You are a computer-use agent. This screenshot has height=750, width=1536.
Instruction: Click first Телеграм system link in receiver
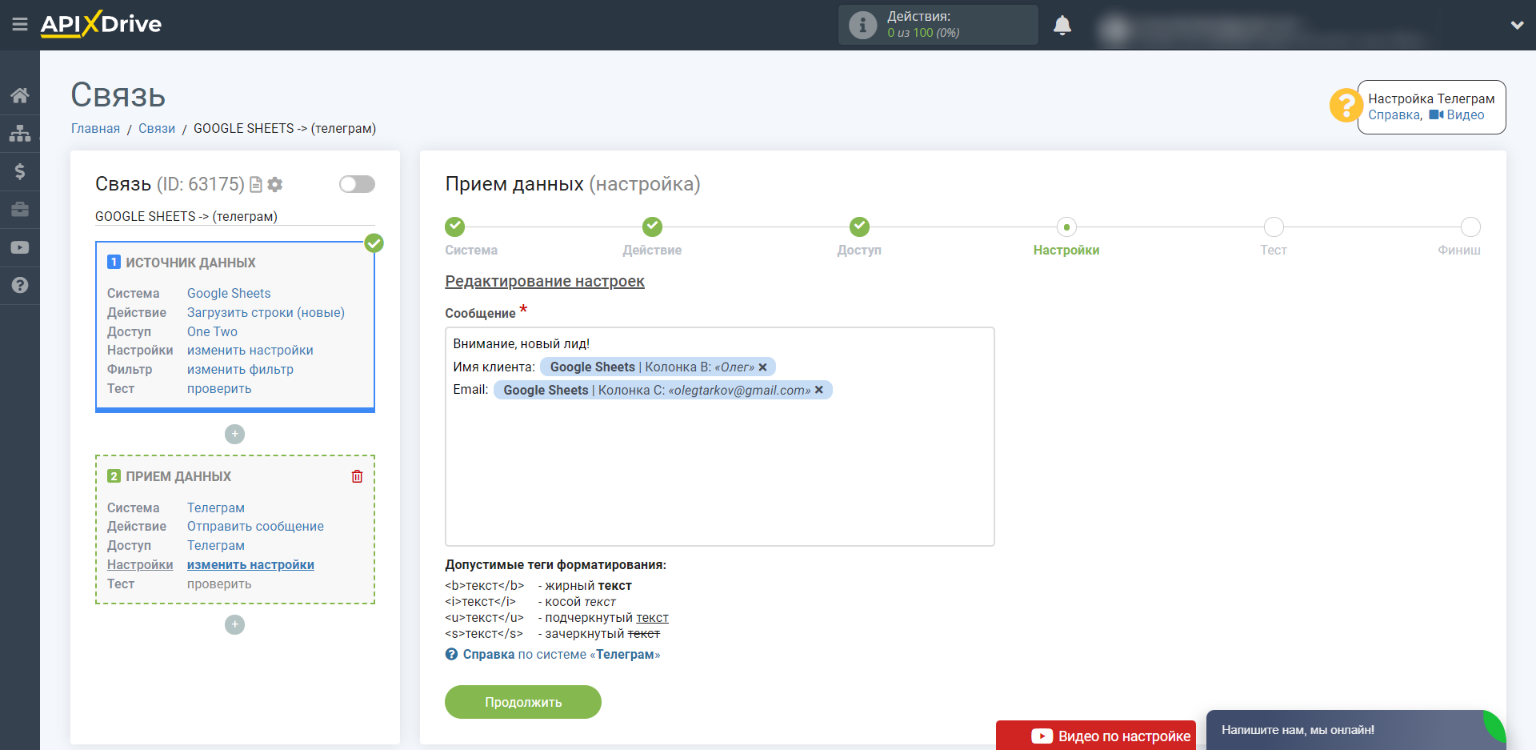[216, 507]
